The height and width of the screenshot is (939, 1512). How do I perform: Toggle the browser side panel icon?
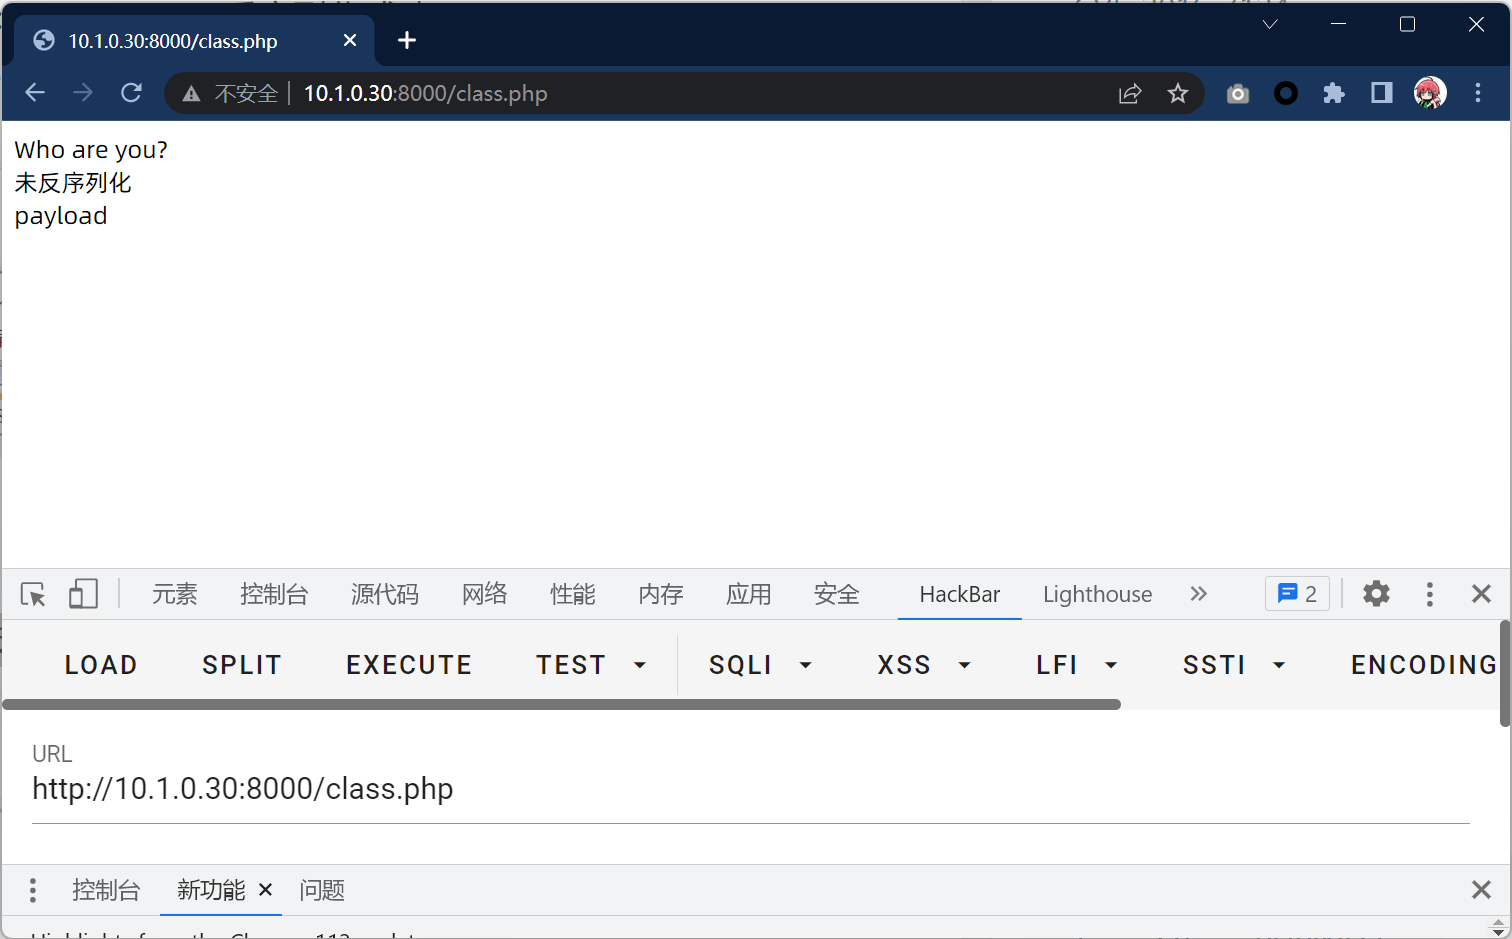click(1382, 94)
